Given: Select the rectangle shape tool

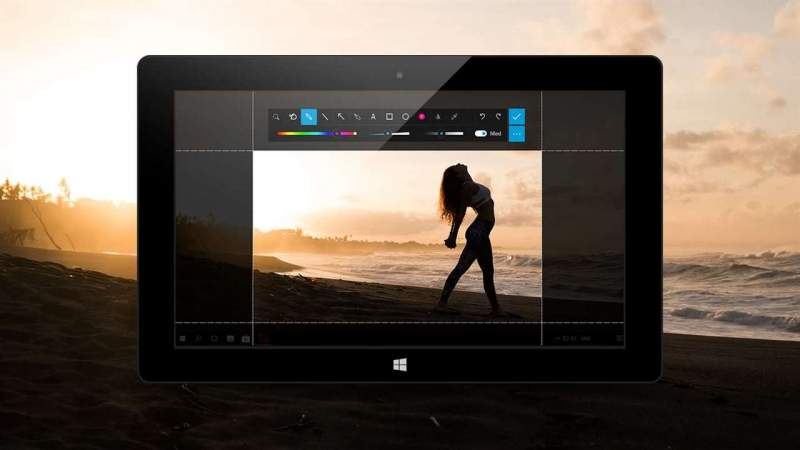Looking at the screenshot, I should [389, 117].
